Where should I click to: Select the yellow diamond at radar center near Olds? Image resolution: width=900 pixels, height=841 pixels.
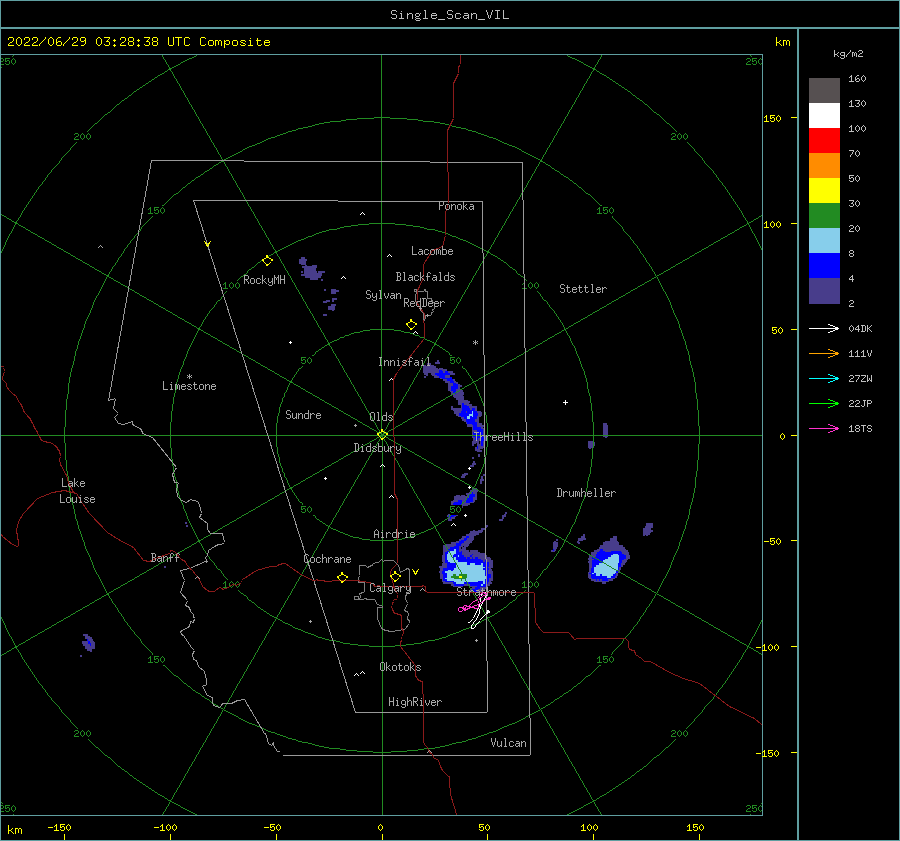click(x=382, y=435)
